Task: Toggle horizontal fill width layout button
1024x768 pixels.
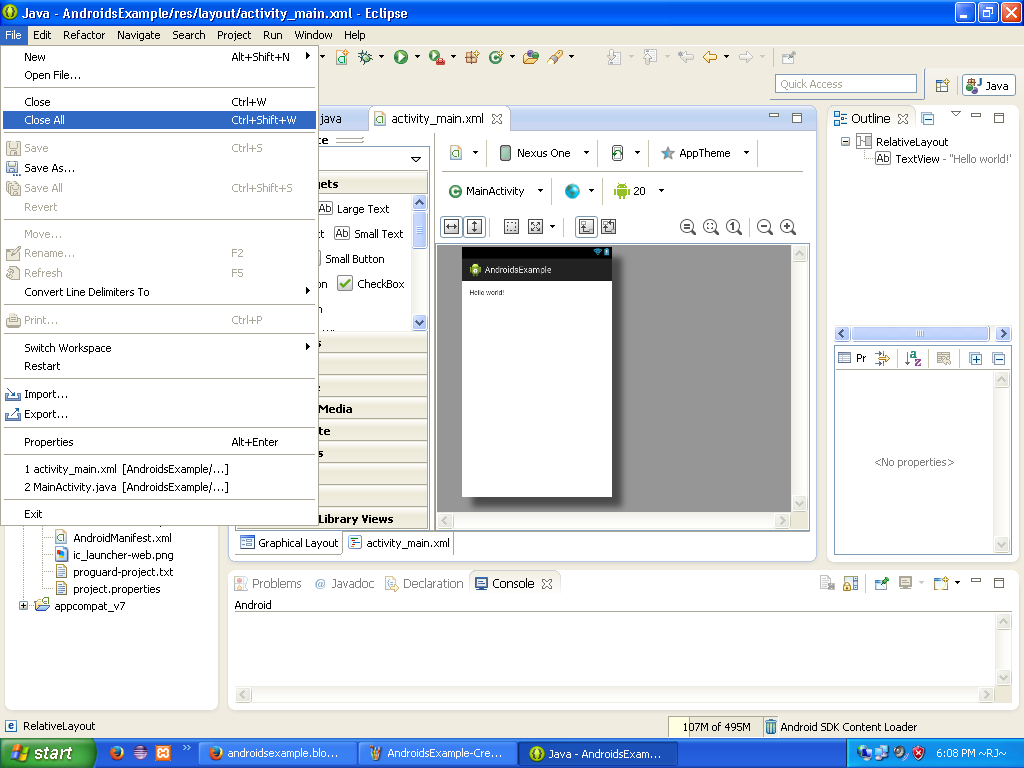Action: pyautogui.click(x=451, y=227)
